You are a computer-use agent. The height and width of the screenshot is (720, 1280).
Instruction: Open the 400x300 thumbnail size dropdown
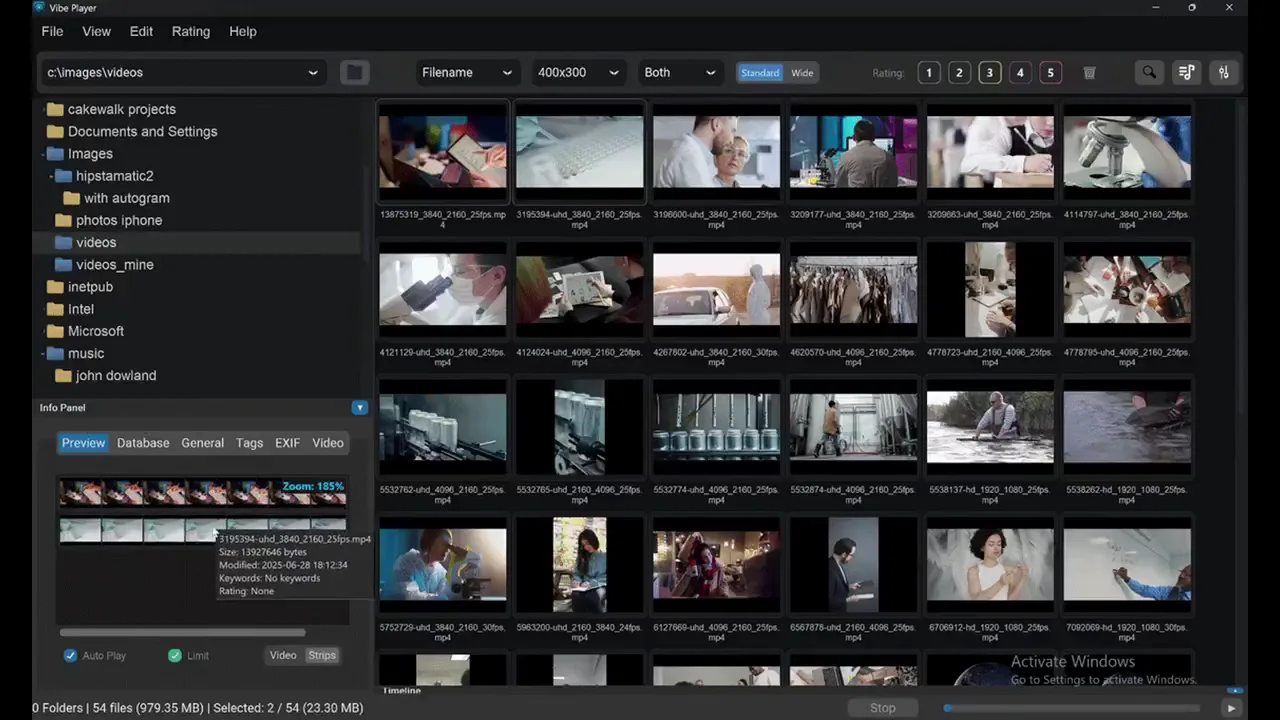click(x=579, y=72)
